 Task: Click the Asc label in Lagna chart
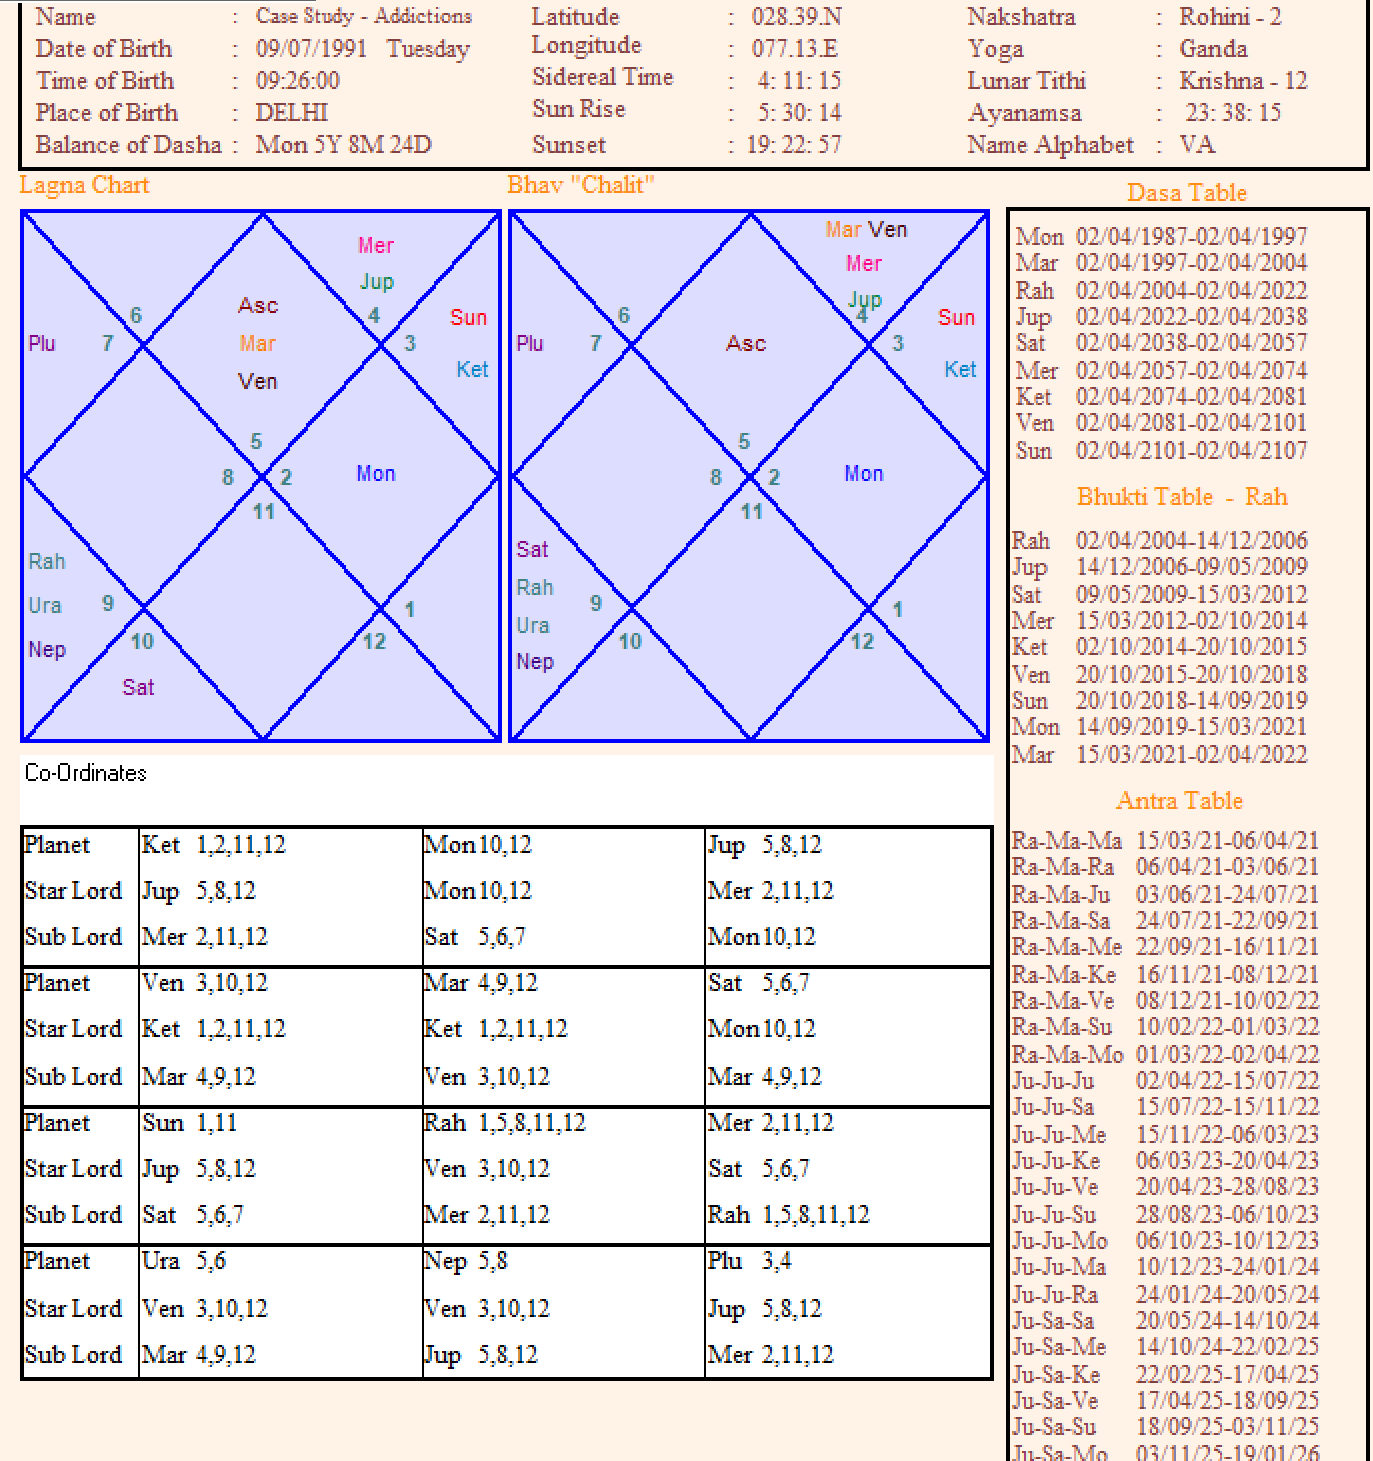(258, 306)
